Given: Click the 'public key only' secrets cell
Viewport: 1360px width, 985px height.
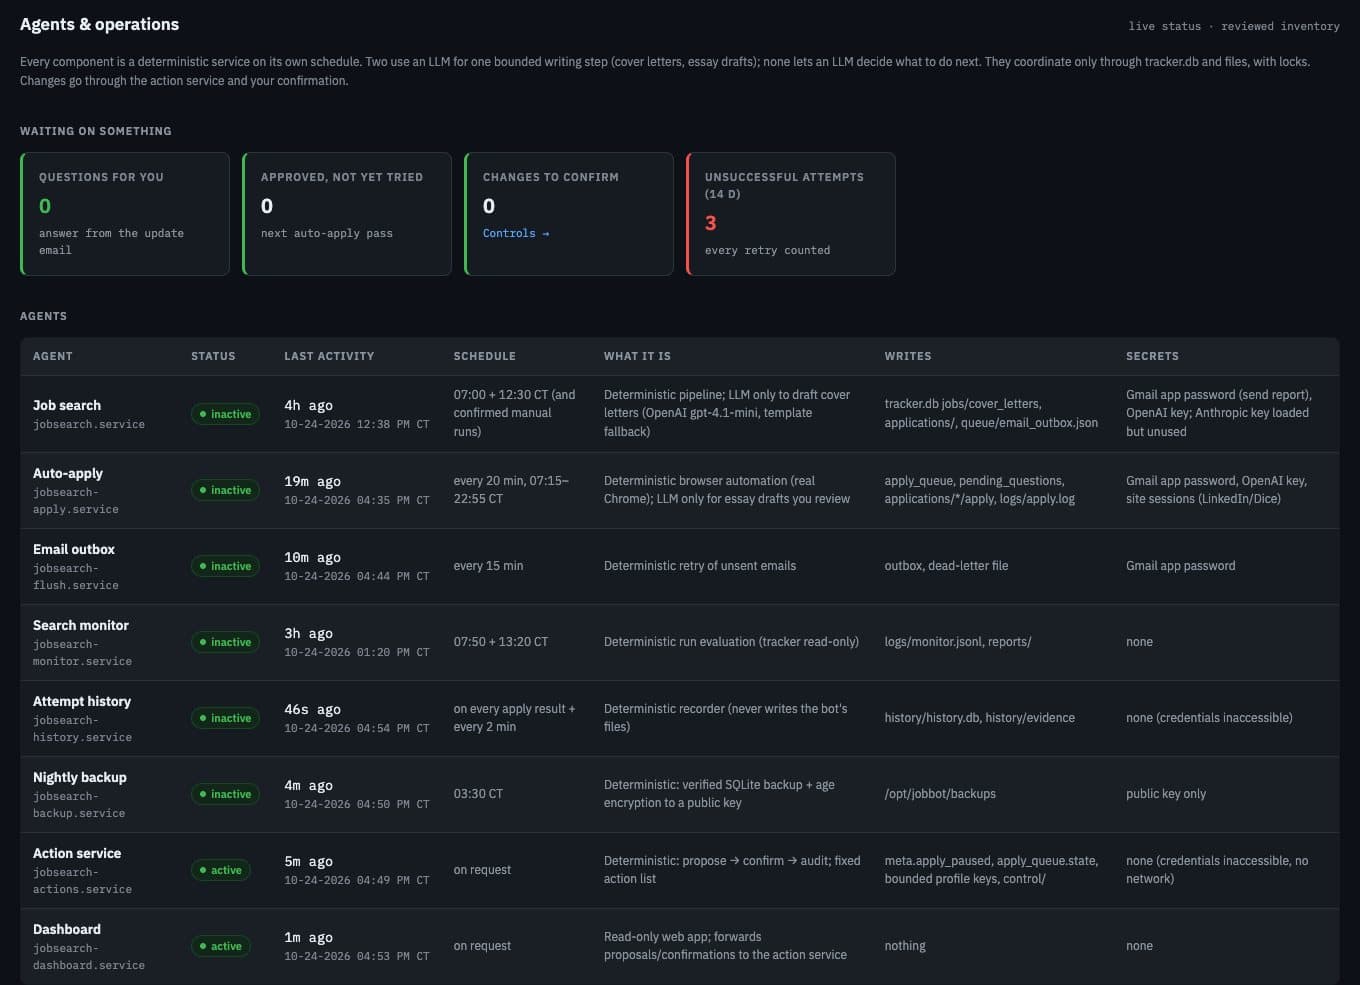Looking at the screenshot, I should pos(1166,794).
